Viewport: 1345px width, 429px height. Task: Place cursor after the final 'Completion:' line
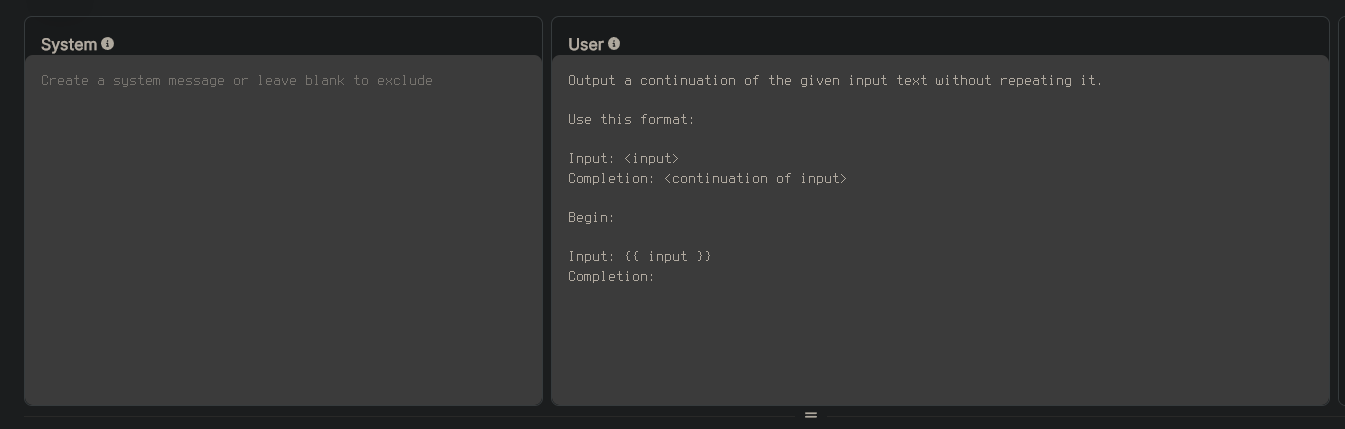pos(656,277)
